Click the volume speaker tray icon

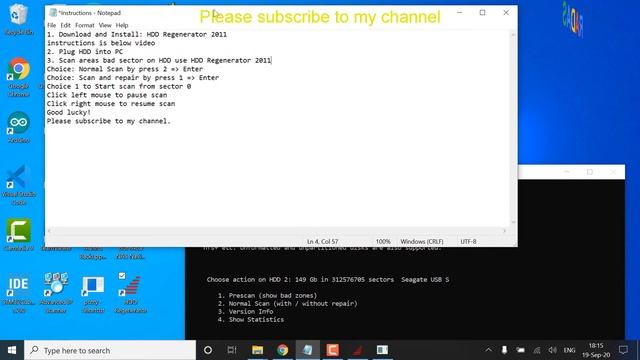(553, 350)
